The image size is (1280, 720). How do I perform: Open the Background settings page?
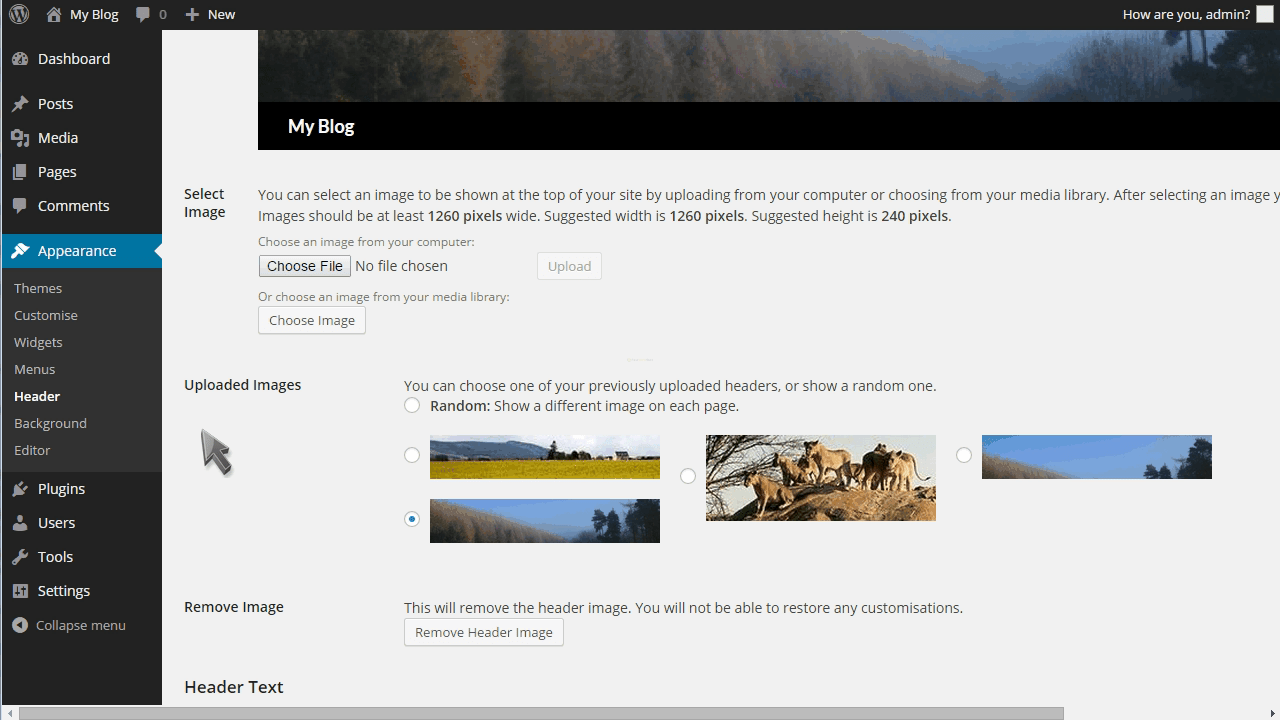point(50,422)
